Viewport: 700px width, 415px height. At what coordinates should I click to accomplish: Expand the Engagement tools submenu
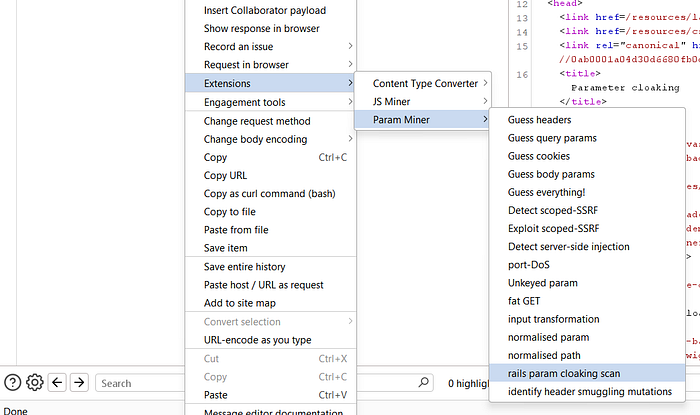point(271,102)
